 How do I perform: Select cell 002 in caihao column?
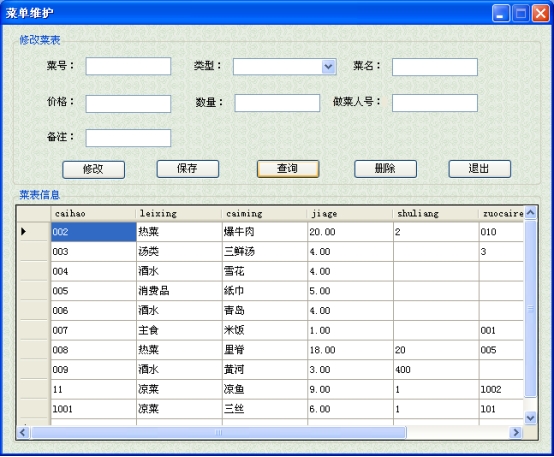click(94, 232)
